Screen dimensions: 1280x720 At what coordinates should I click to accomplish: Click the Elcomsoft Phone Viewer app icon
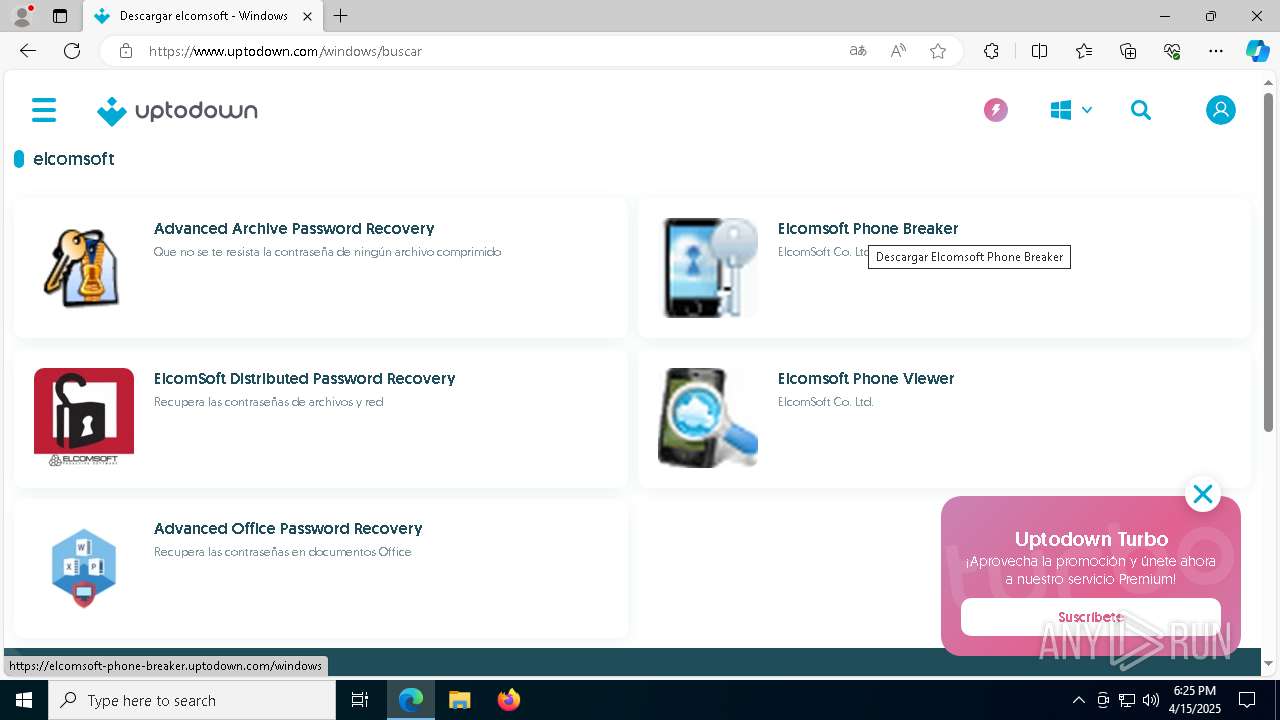708,418
